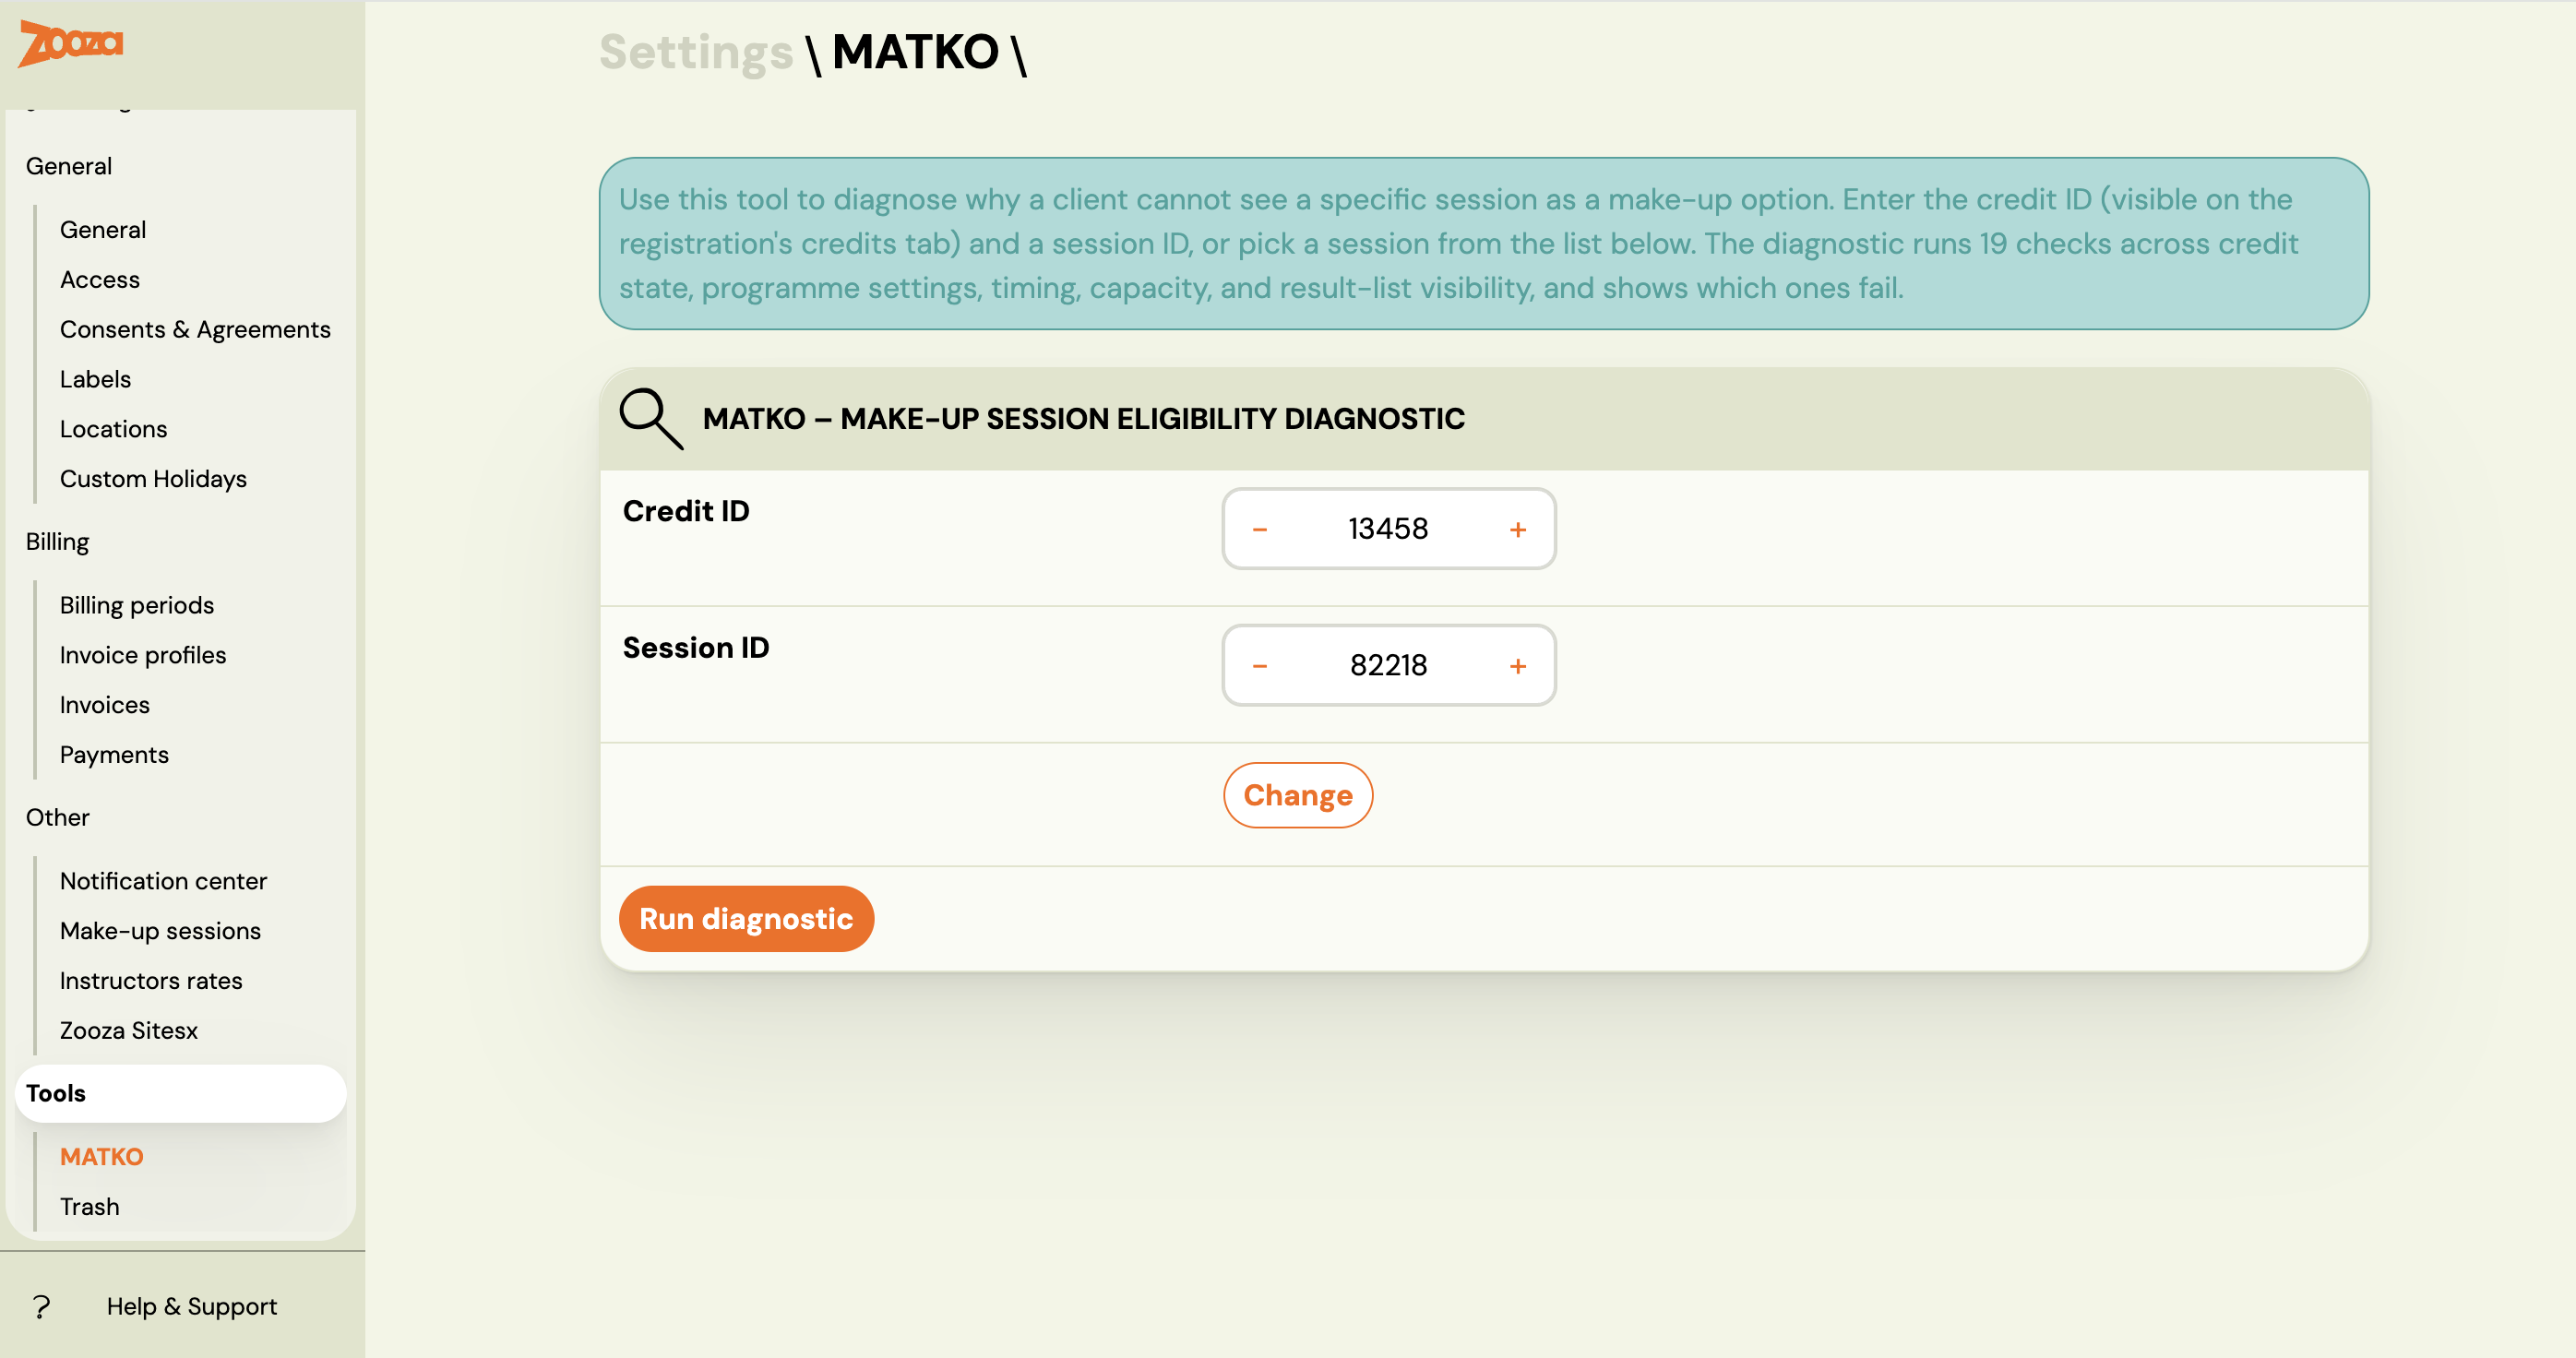The width and height of the screenshot is (2576, 1358).
Task: Select MATKO under Tools
Action: pyautogui.click(x=101, y=1156)
